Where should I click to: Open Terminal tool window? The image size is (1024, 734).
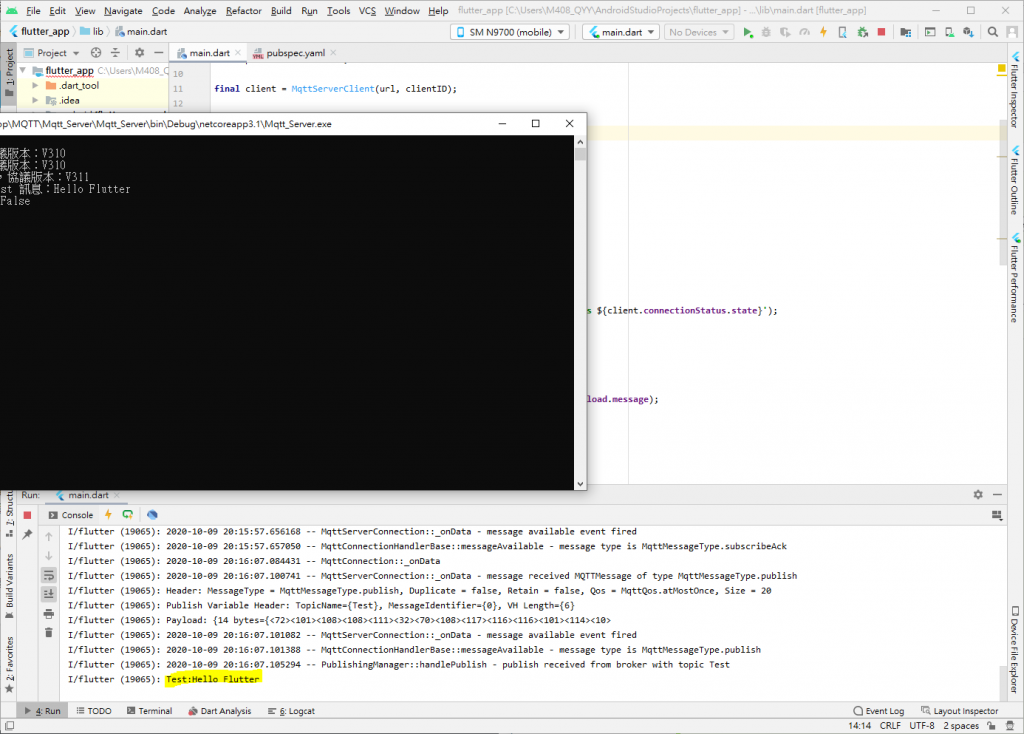[149, 710]
